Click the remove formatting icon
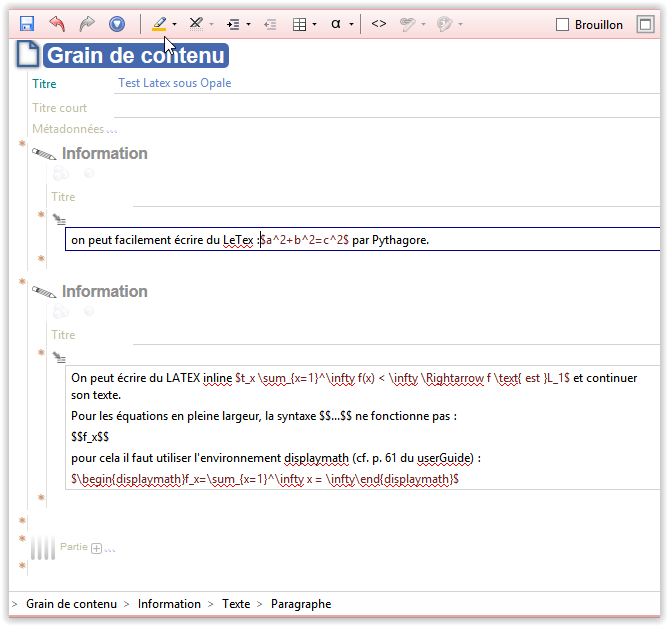This screenshot has width=668, height=626. [196, 24]
